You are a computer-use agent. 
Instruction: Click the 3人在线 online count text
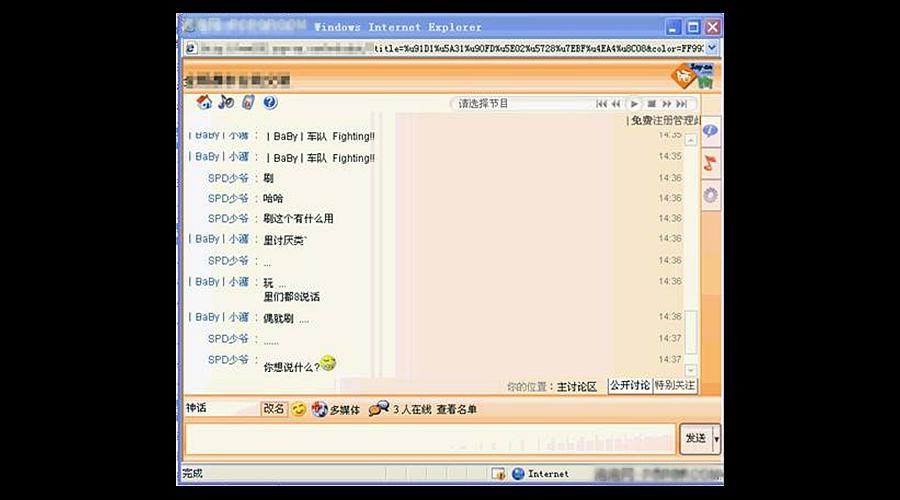412,409
